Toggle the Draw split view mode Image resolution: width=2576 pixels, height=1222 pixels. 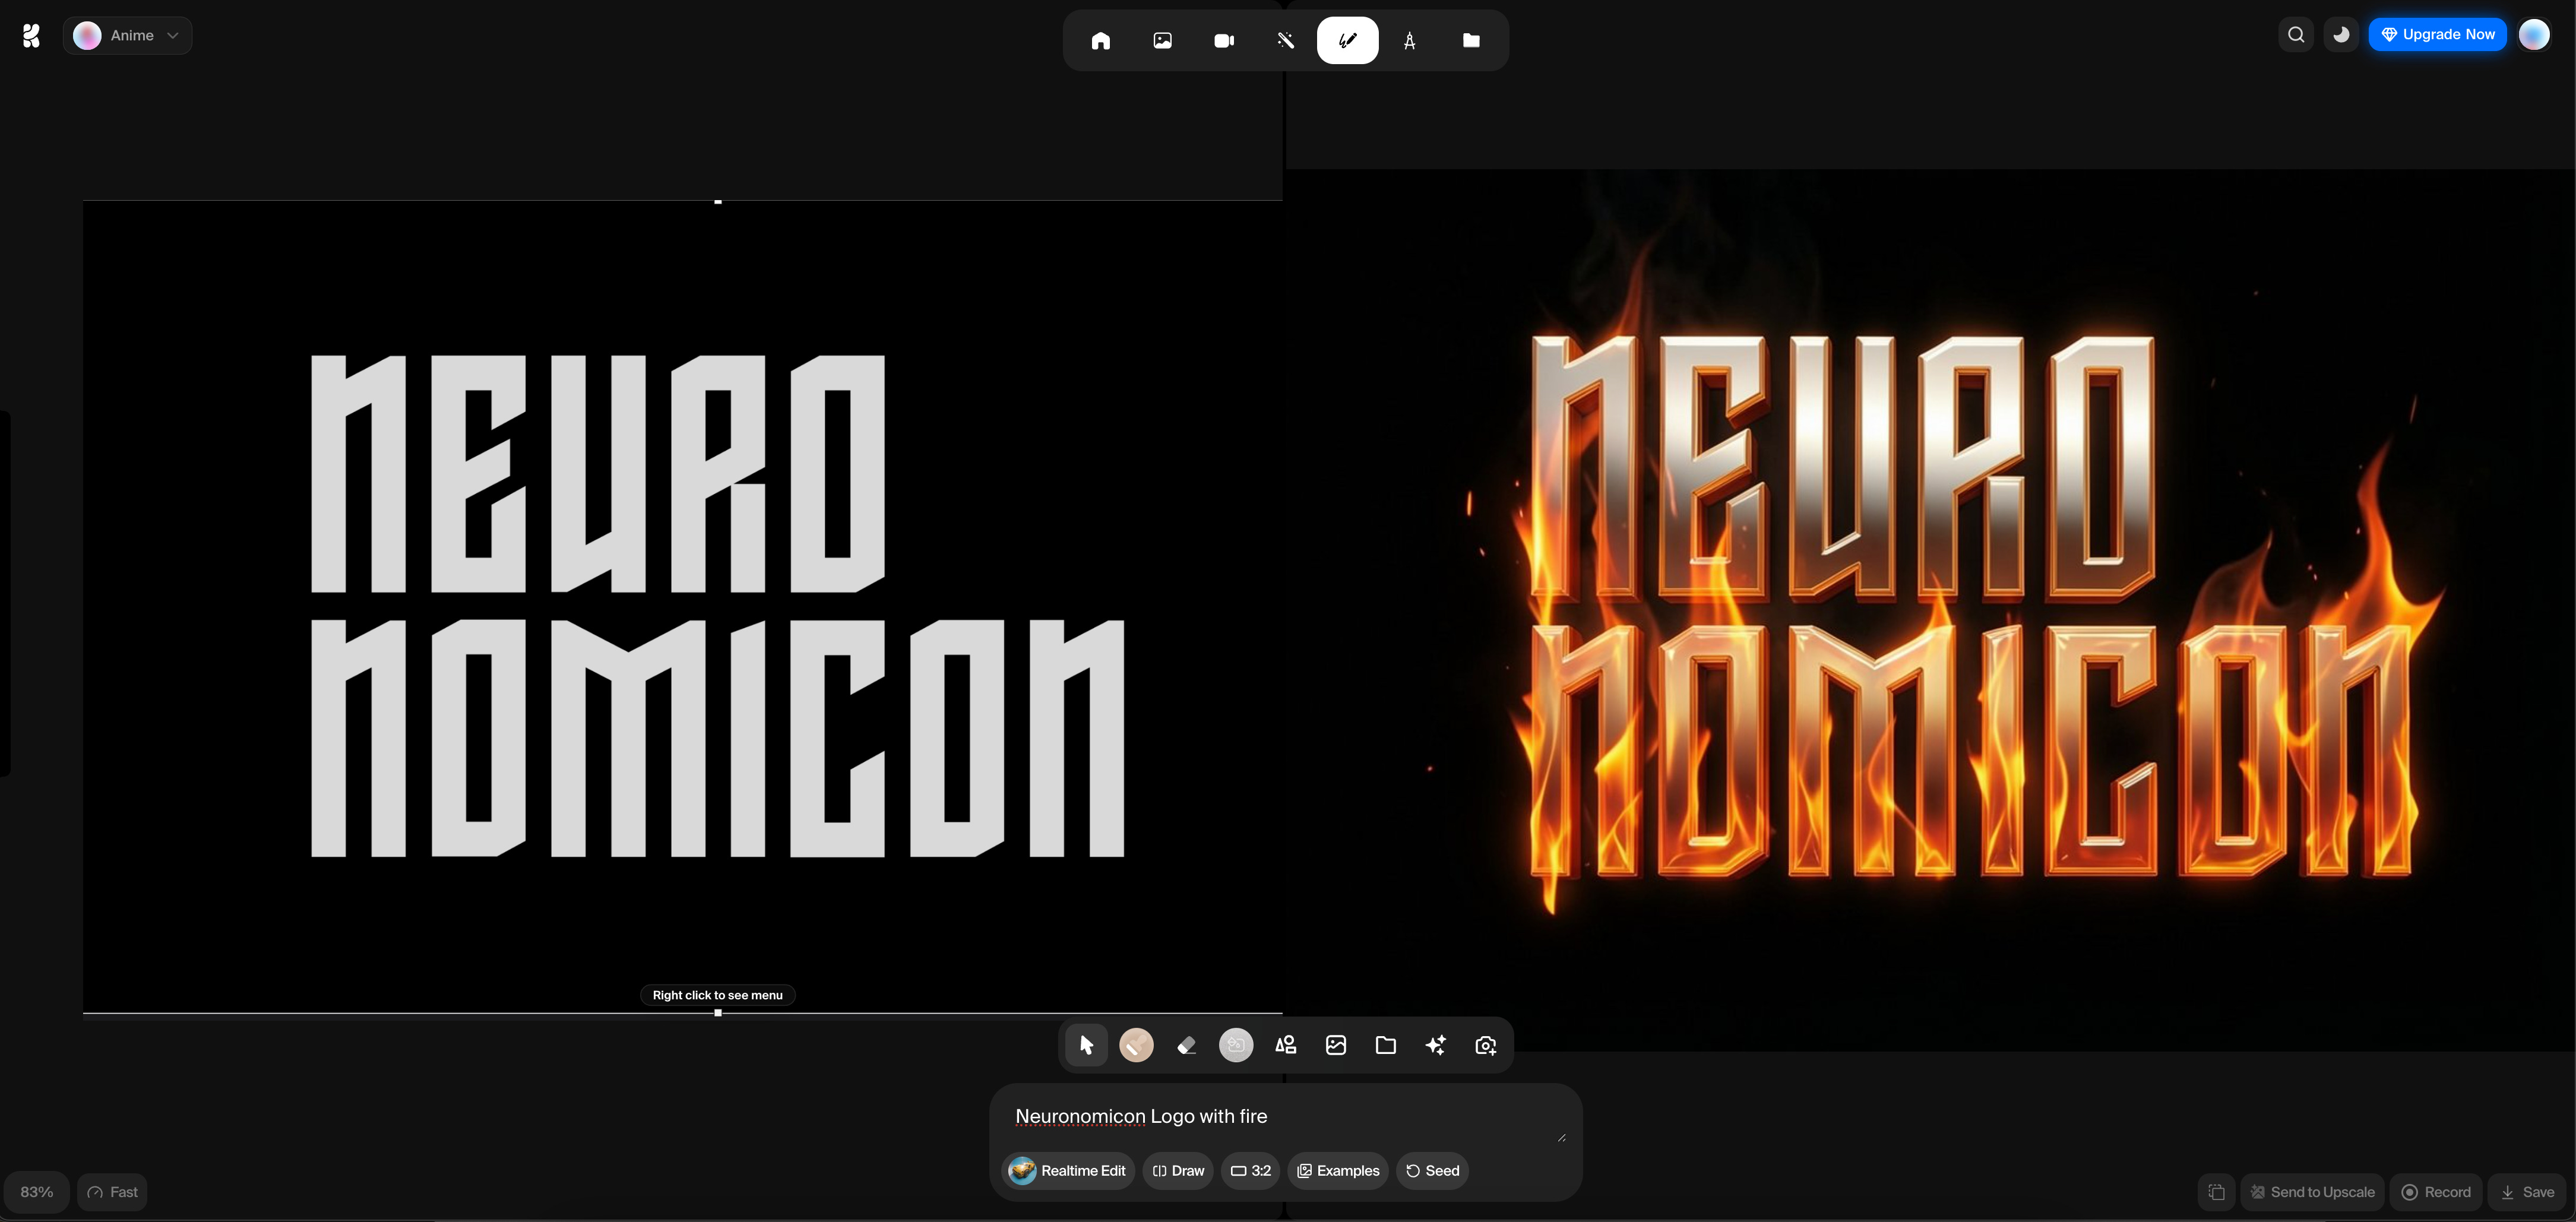1178,1171
